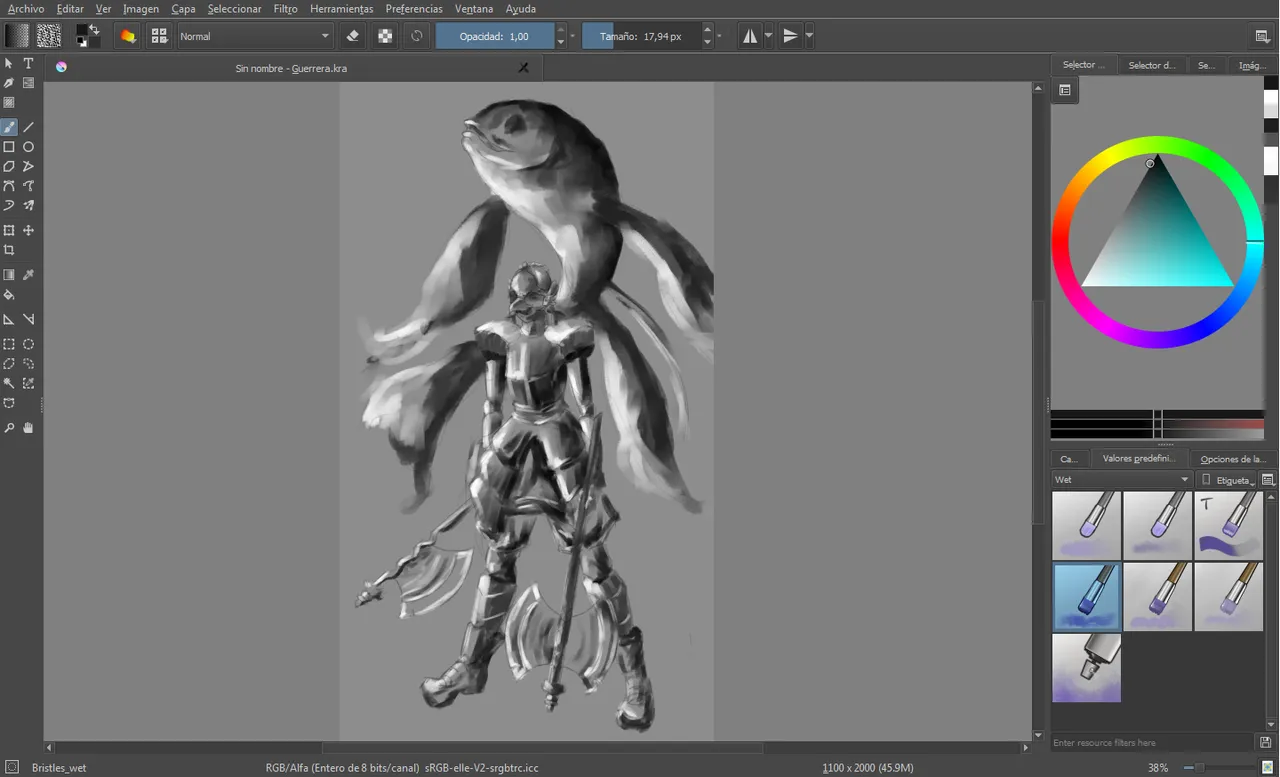Select the Crop tool
This screenshot has height=777, width=1280.
pos(9,250)
